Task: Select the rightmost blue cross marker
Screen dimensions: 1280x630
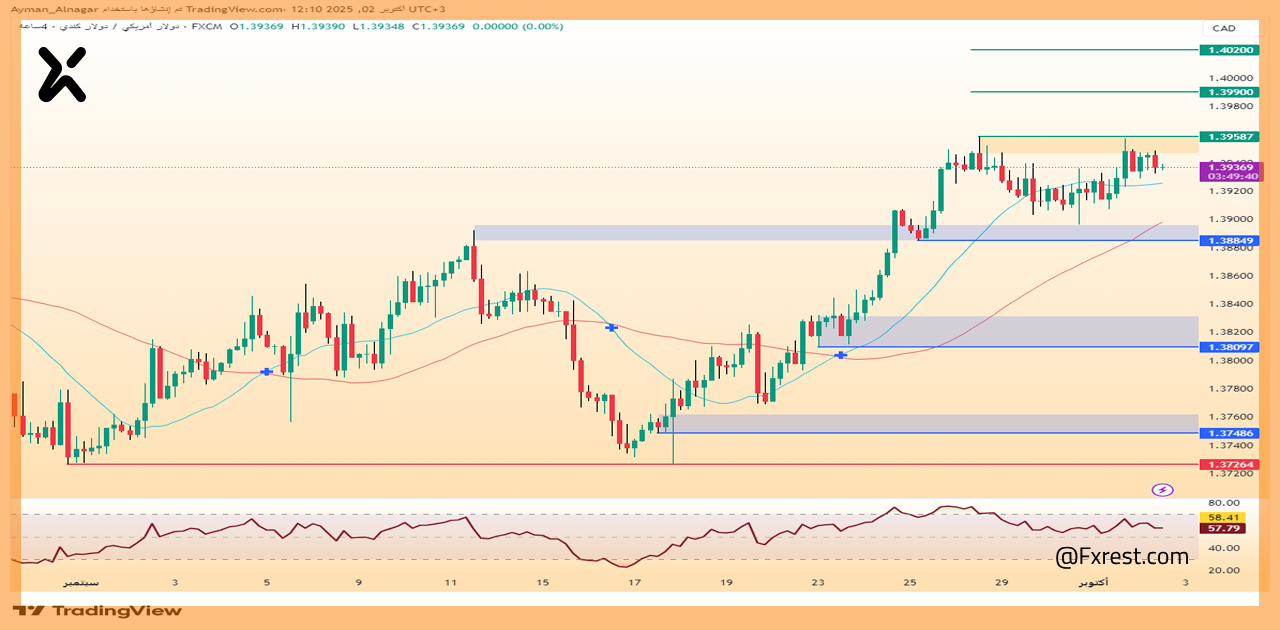Action: (x=841, y=355)
